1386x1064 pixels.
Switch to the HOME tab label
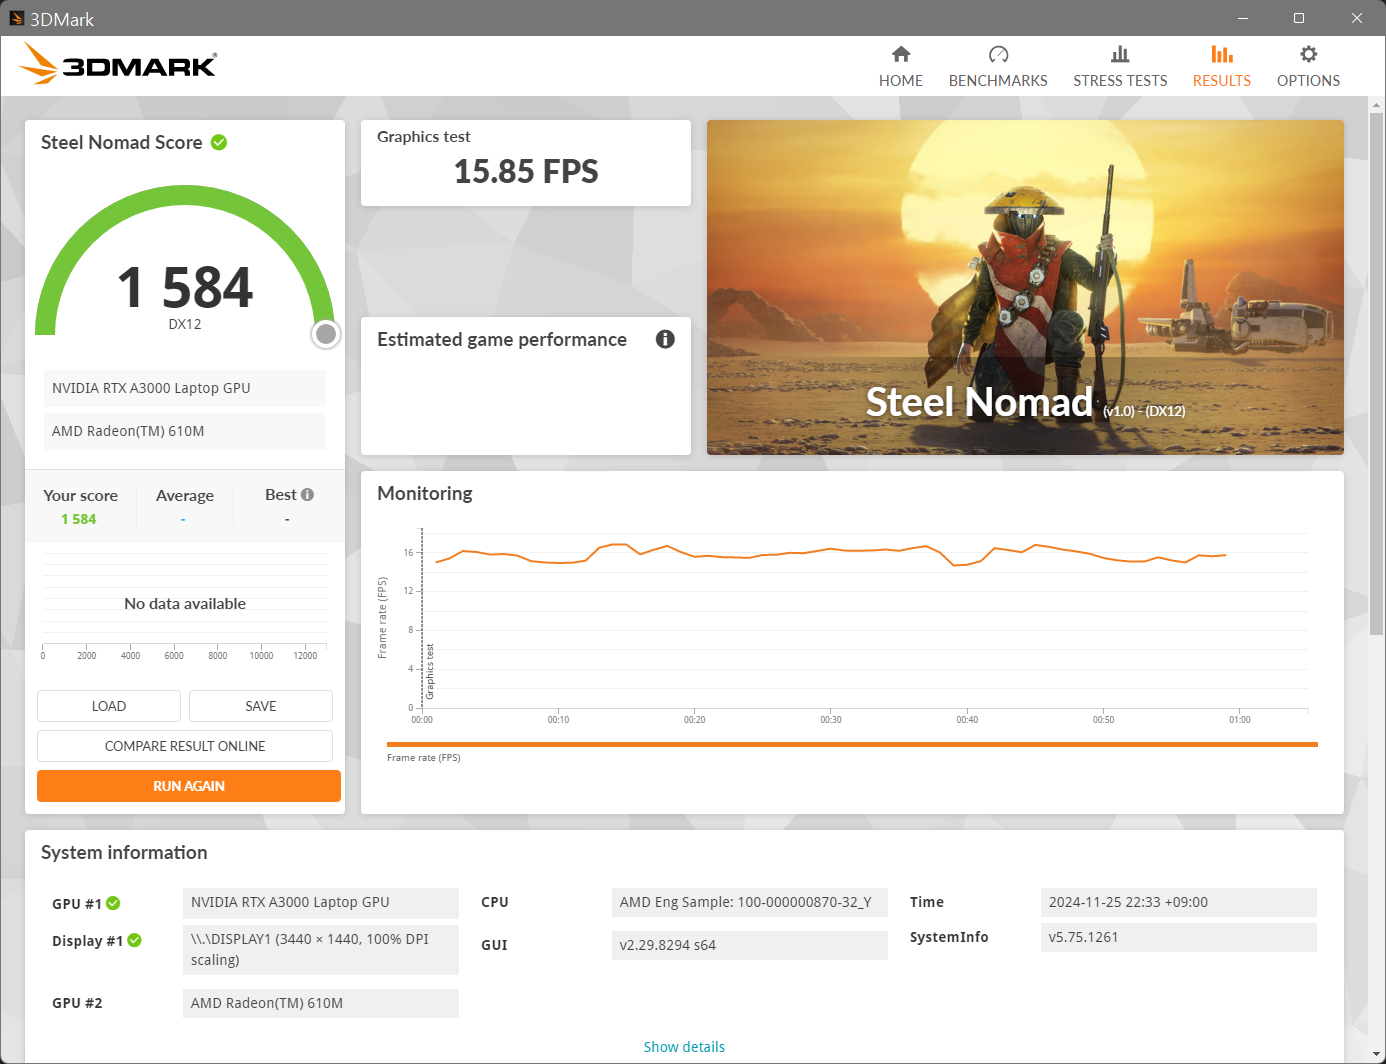(x=901, y=81)
